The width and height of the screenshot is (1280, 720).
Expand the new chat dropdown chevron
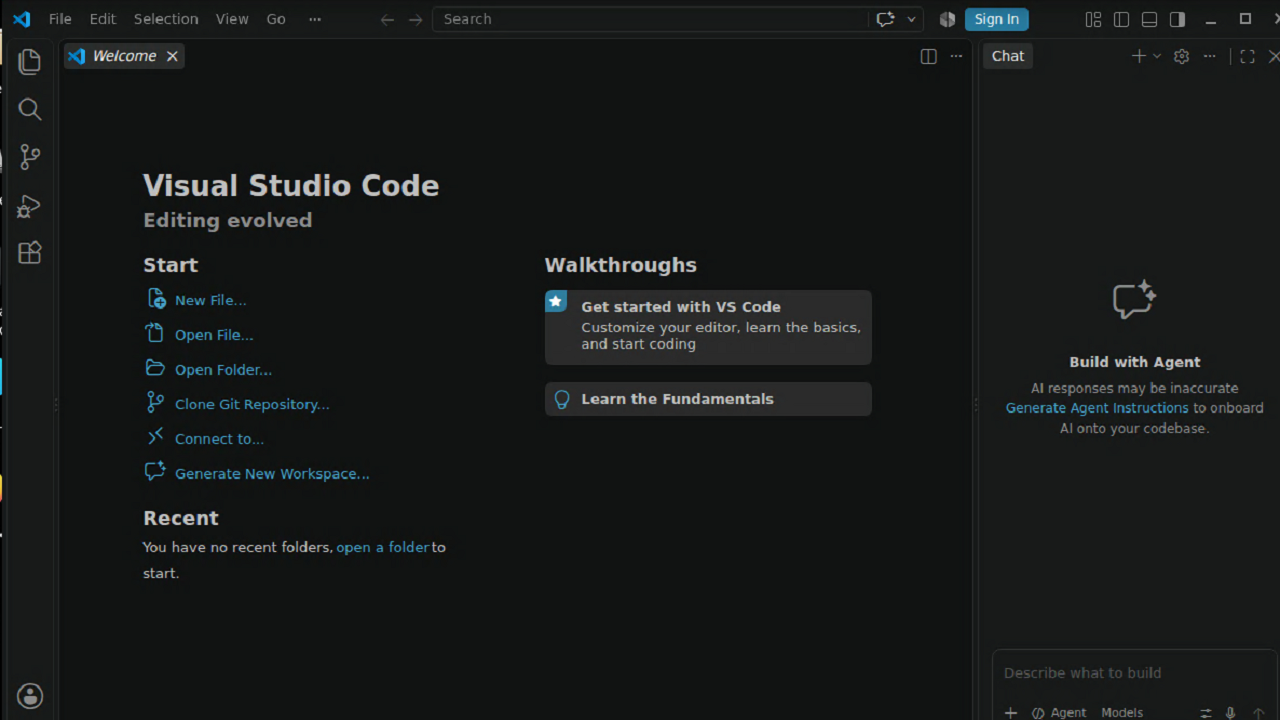[x=1157, y=56]
